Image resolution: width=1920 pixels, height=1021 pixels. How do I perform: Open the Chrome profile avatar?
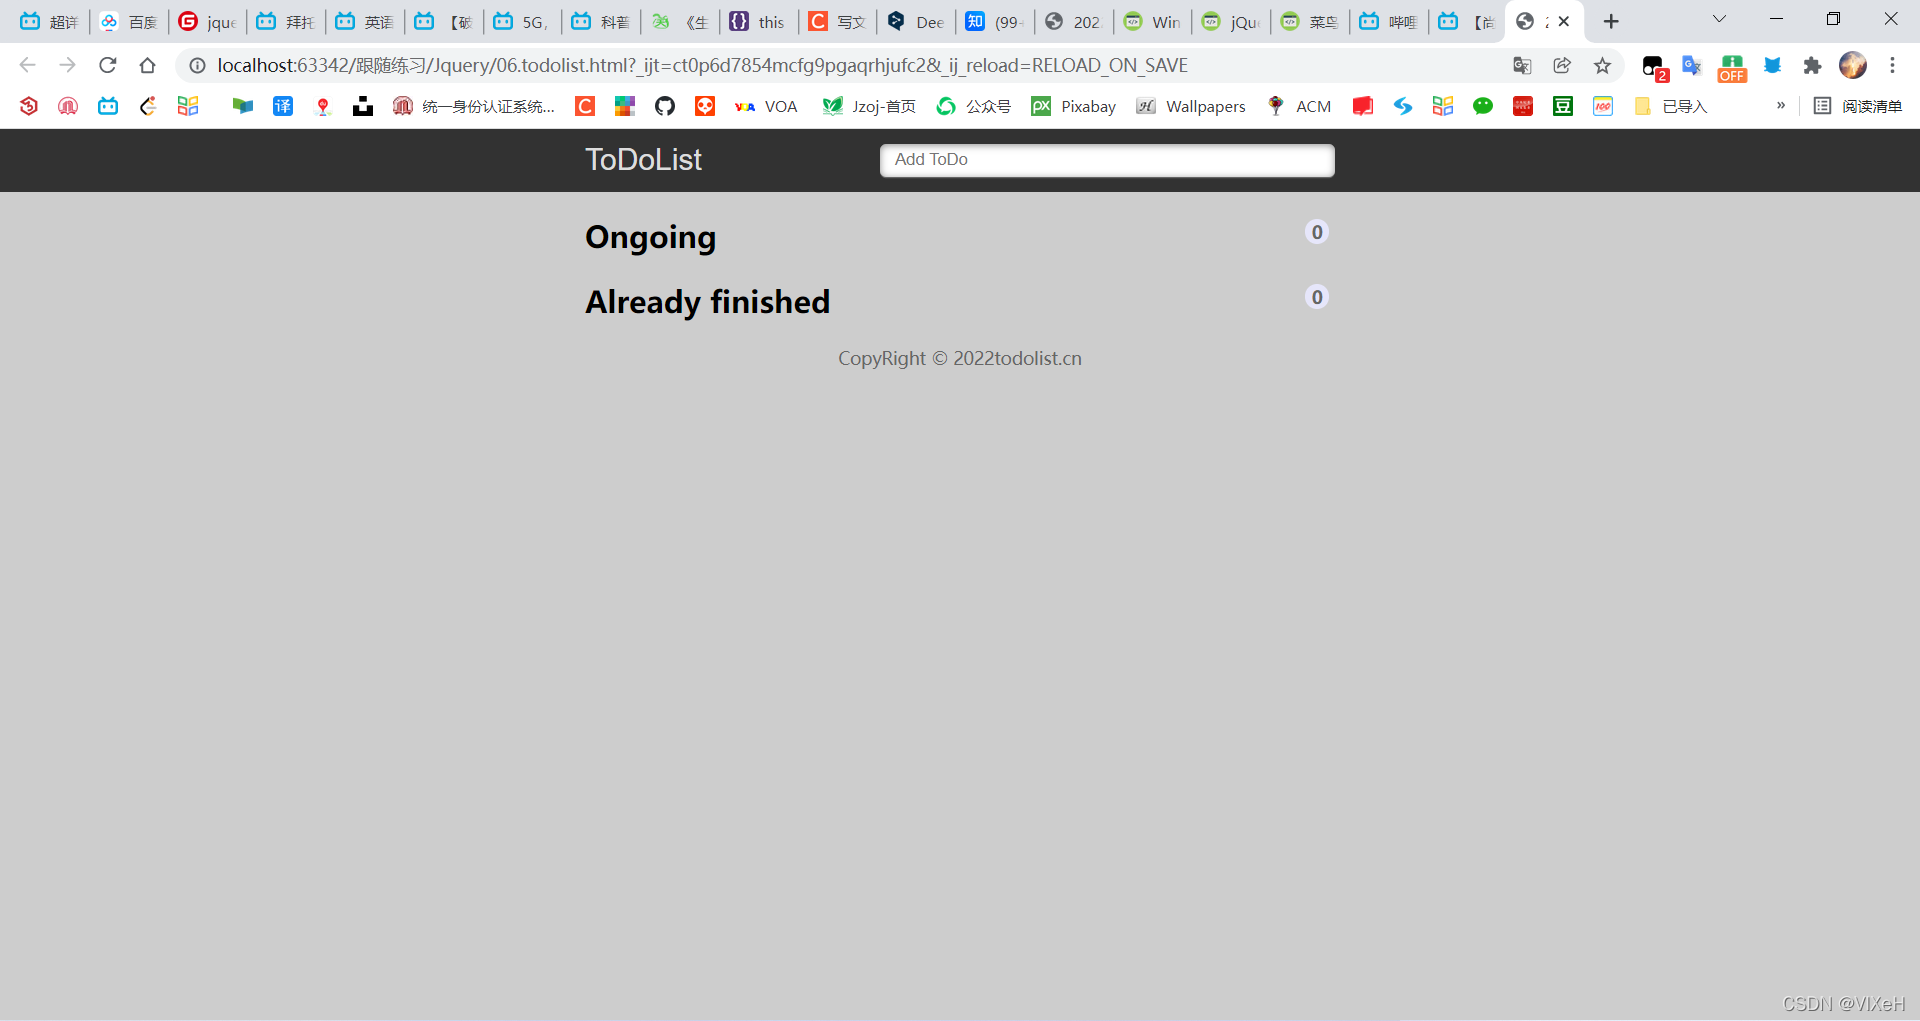click(x=1853, y=65)
